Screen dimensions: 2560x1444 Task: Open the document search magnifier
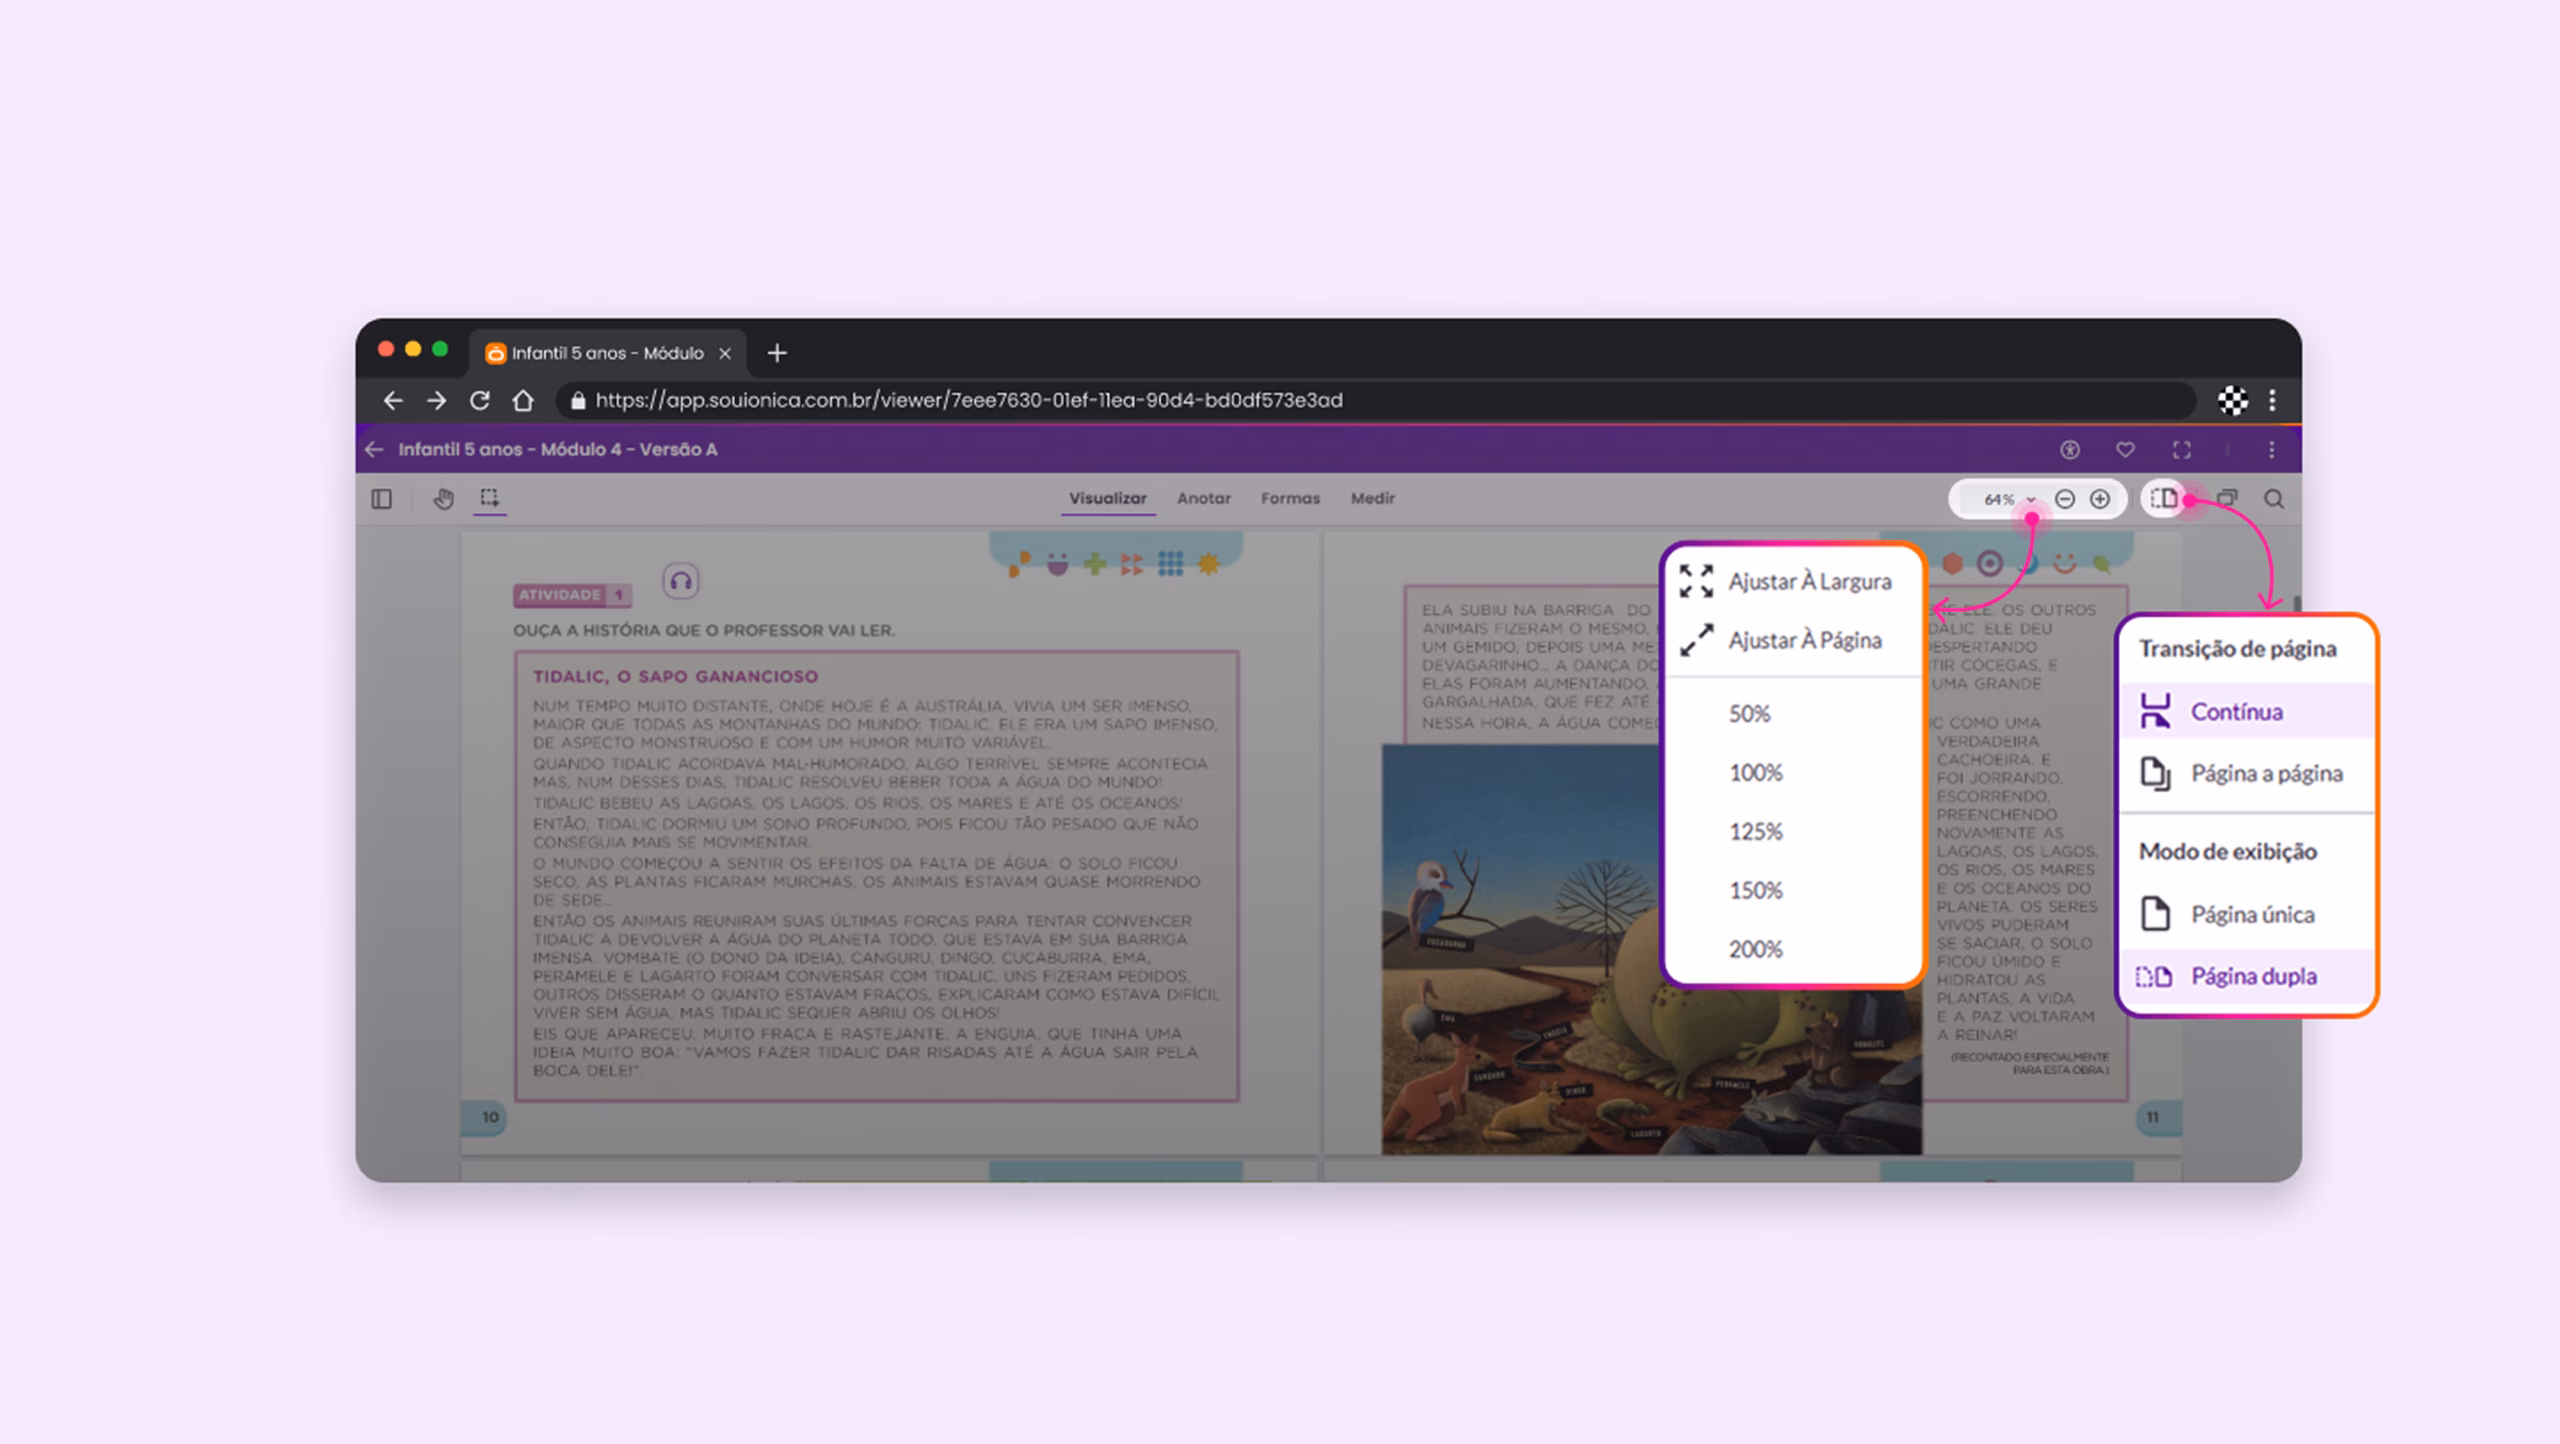point(2274,499)
